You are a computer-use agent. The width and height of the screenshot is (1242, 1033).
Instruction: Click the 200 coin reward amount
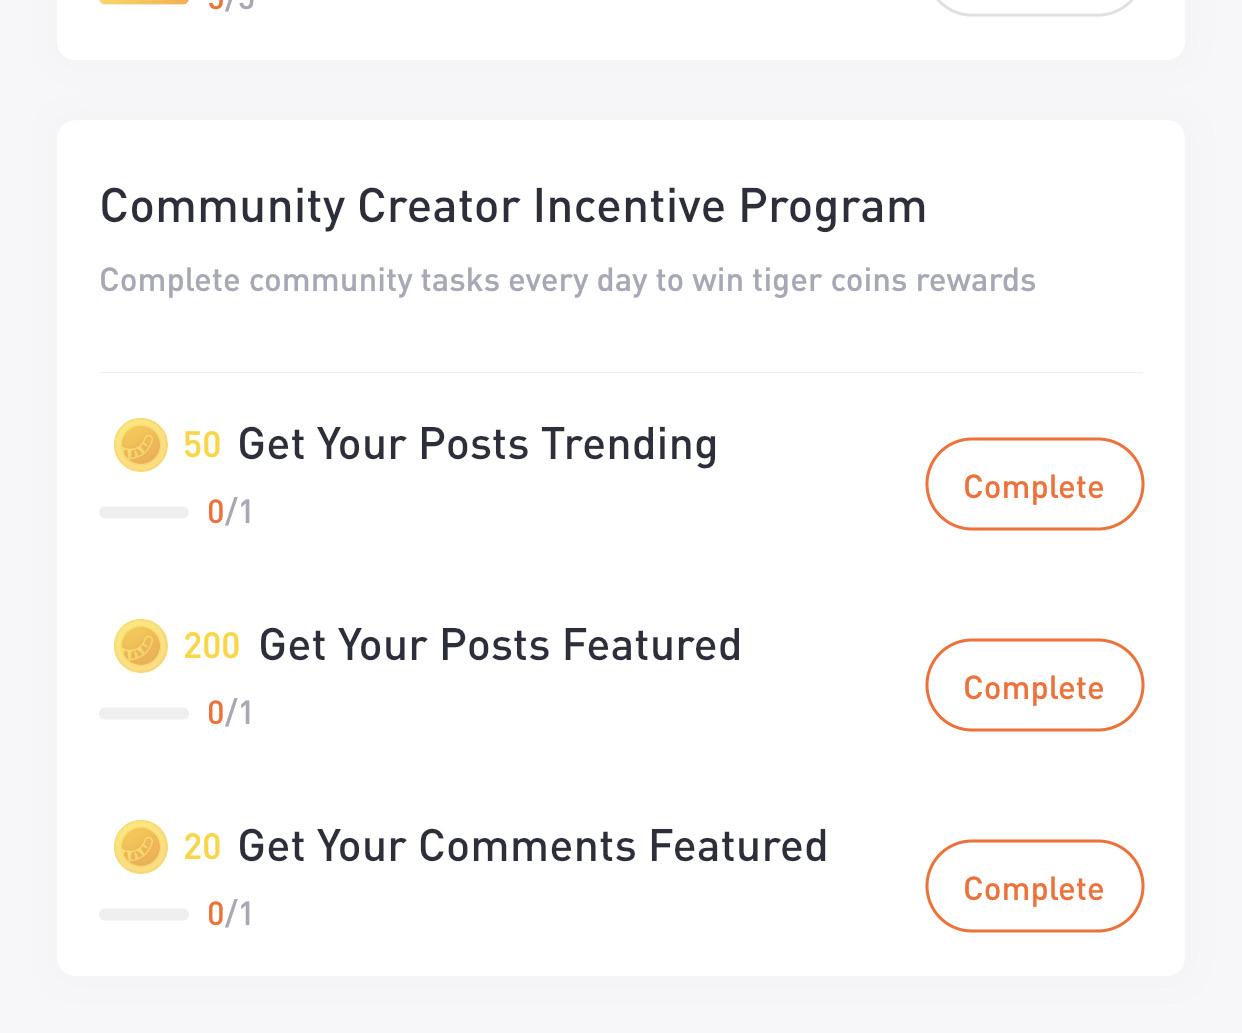[212, 646]
